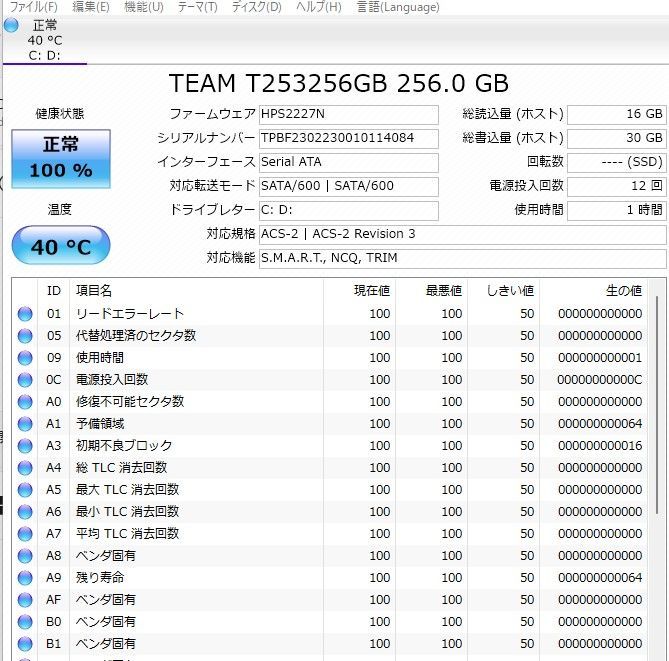Click the total host reads value 16 GB

[617, 114]
